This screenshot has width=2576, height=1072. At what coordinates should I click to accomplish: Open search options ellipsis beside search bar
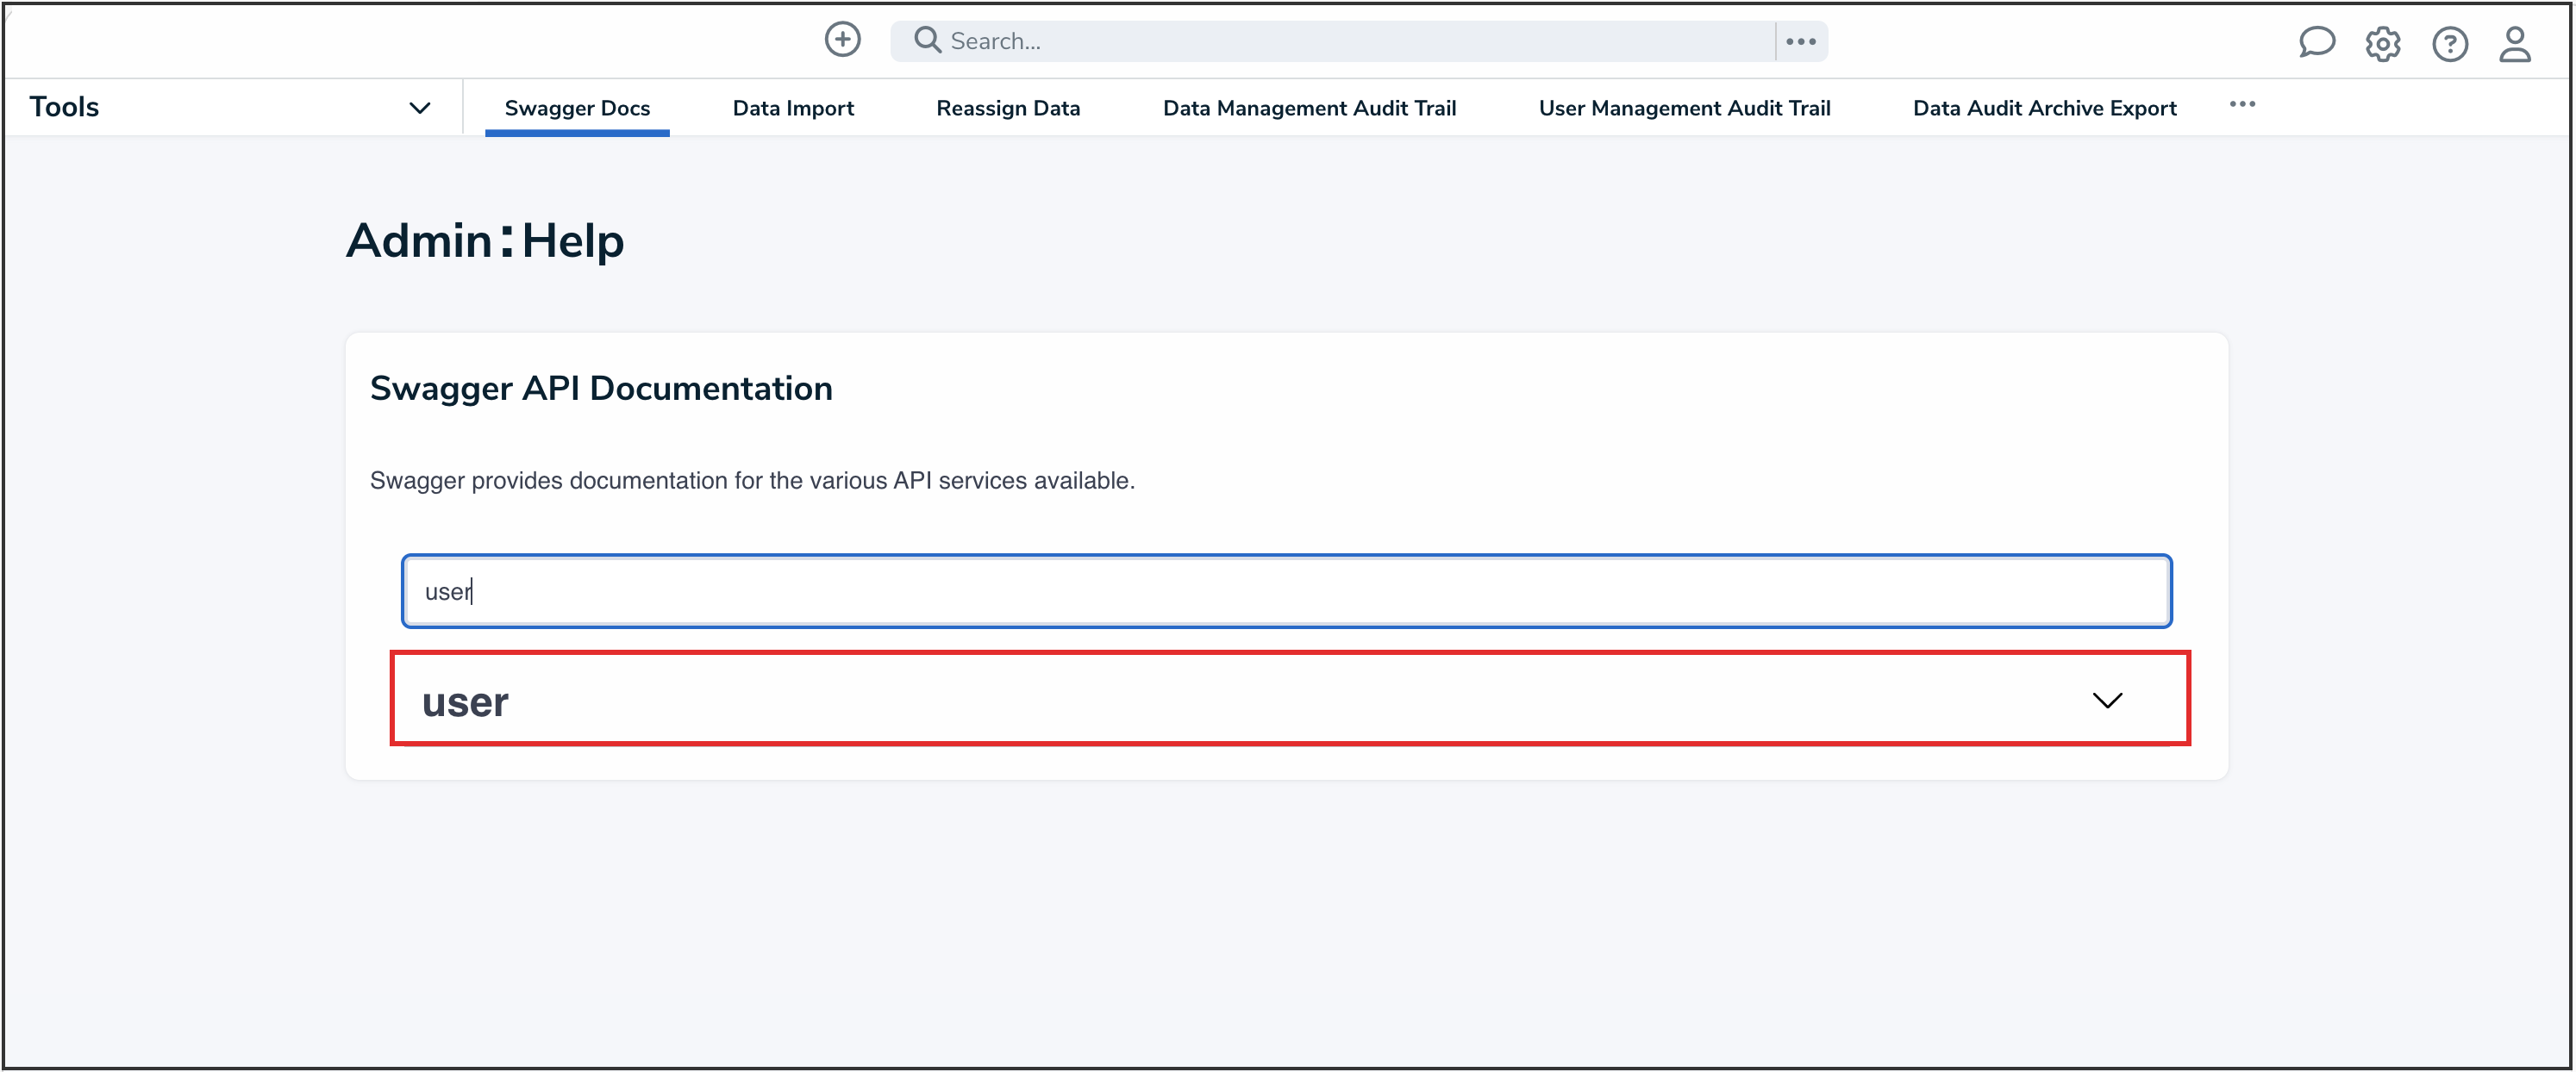click(x=1800, y=41)
